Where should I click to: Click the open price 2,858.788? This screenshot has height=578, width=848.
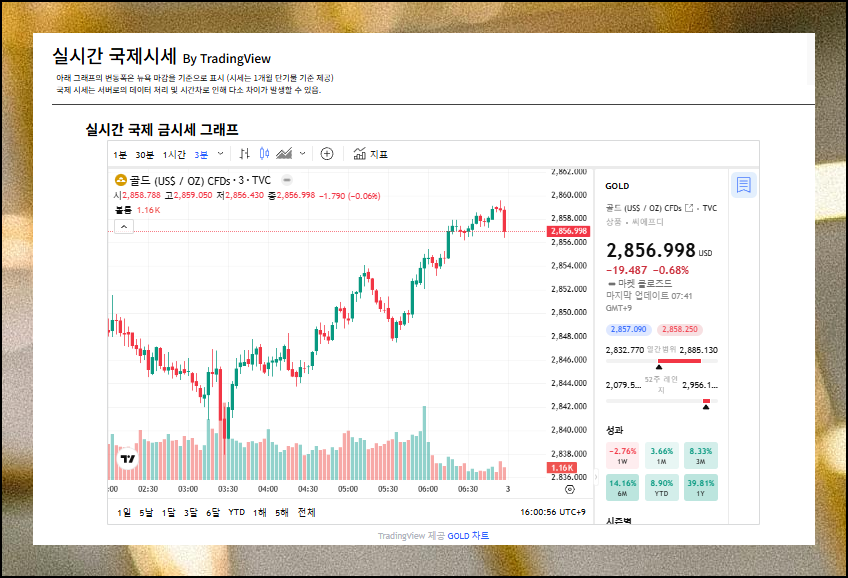(x=141, y=195)
